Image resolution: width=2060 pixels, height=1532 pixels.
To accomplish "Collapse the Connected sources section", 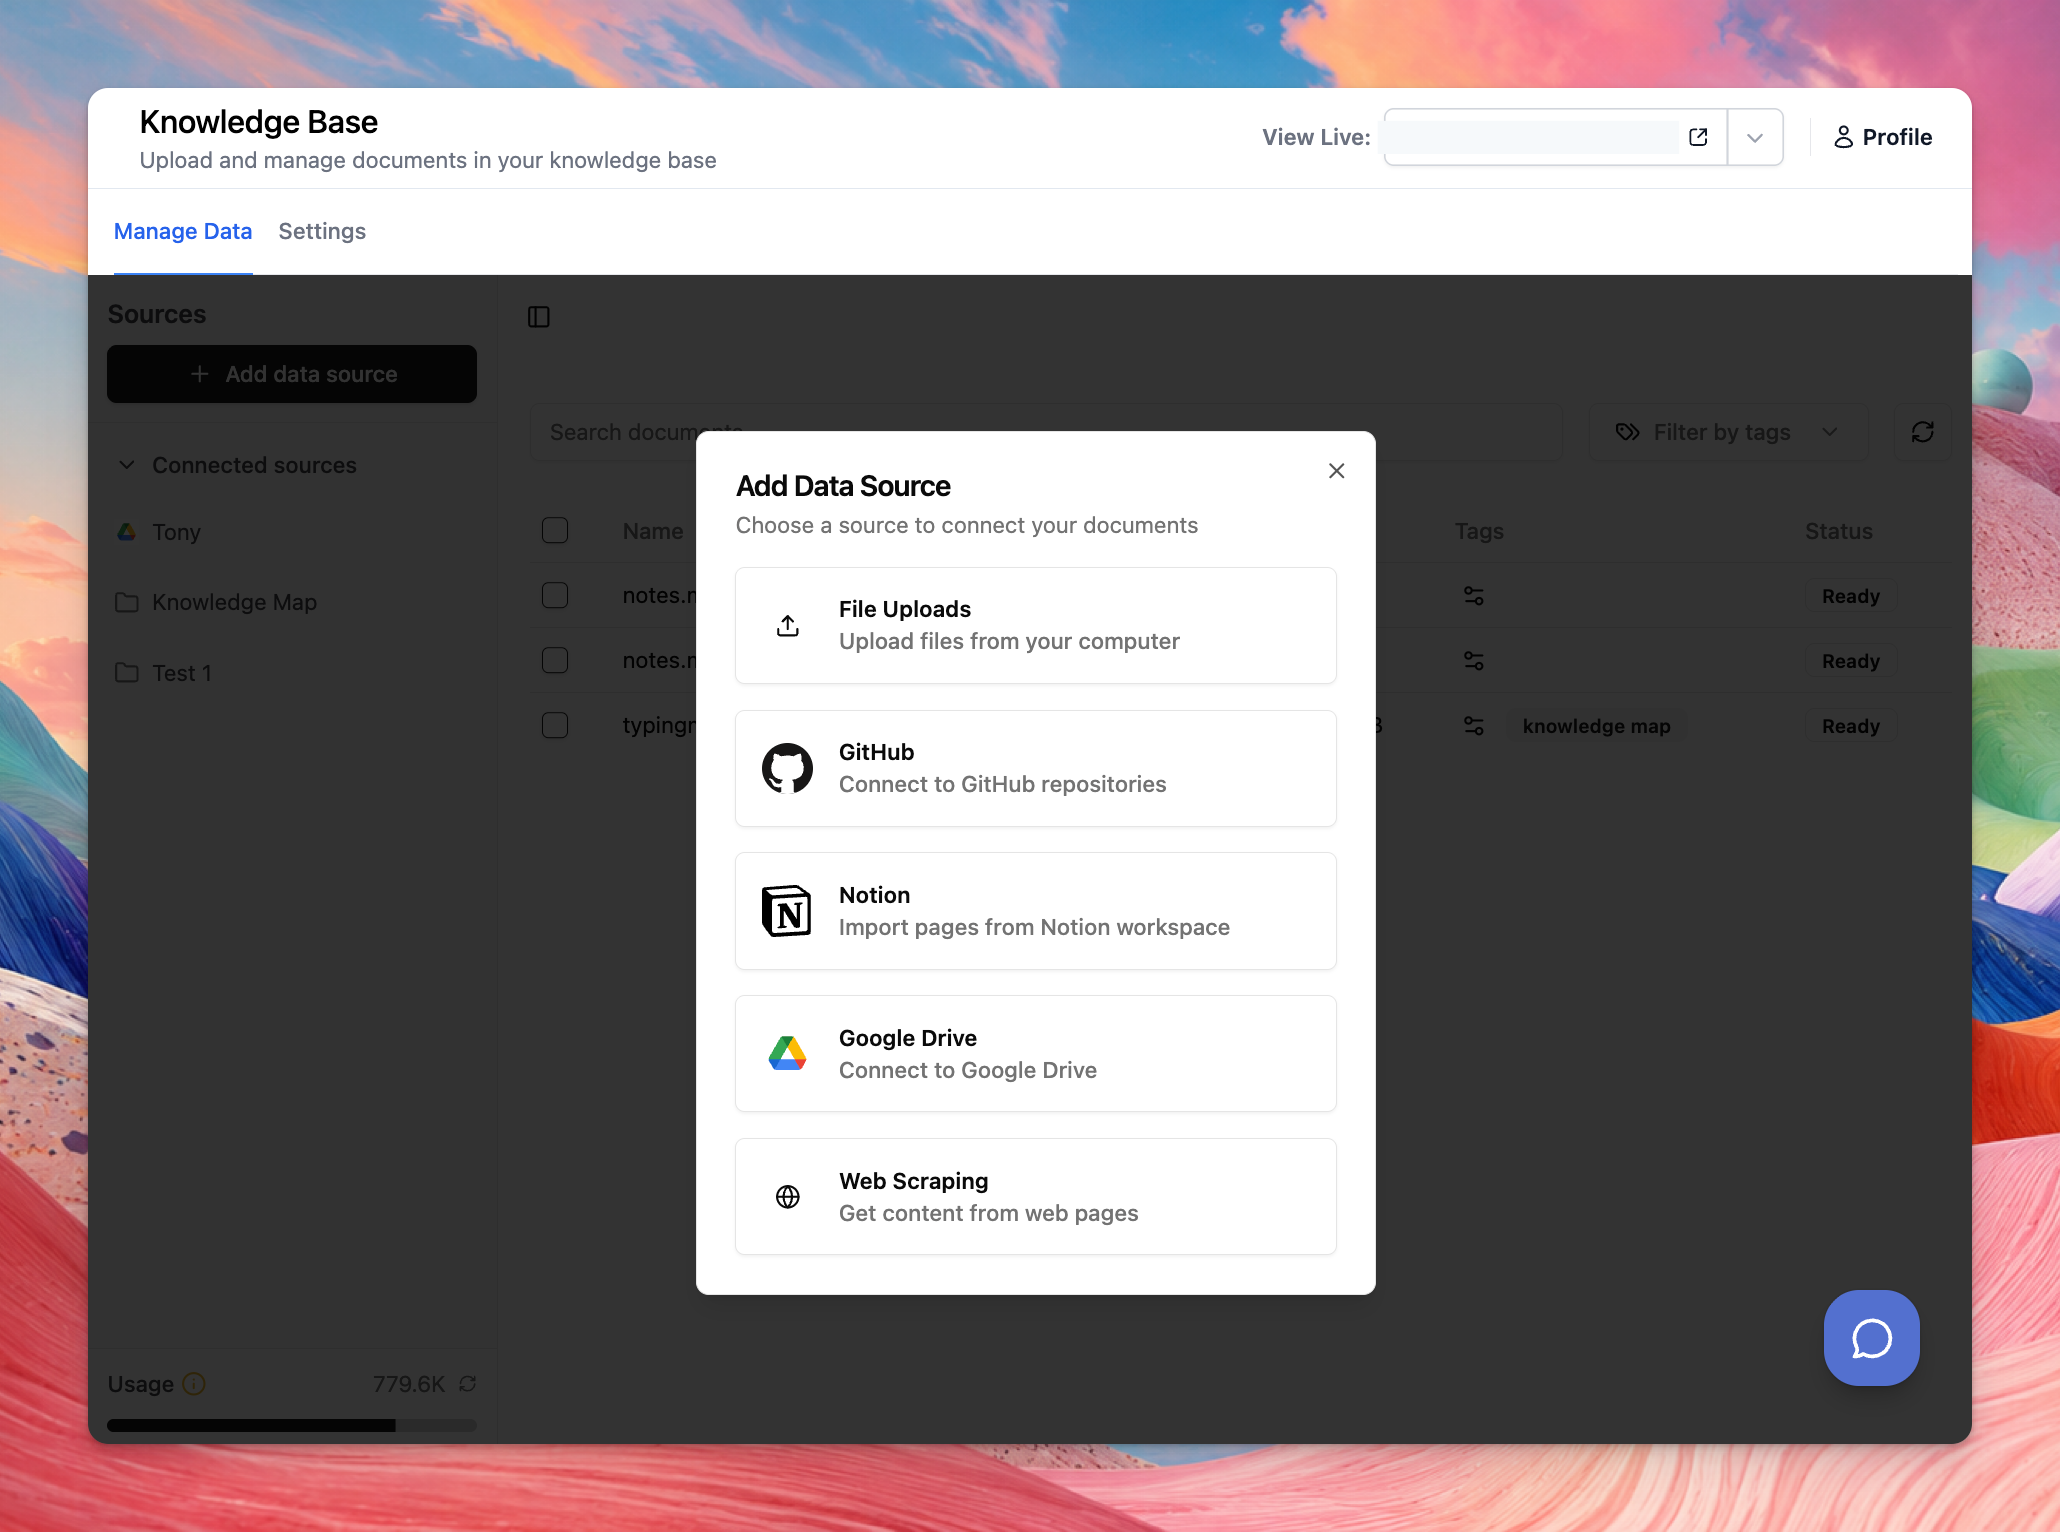I will [x=237, y=465].
